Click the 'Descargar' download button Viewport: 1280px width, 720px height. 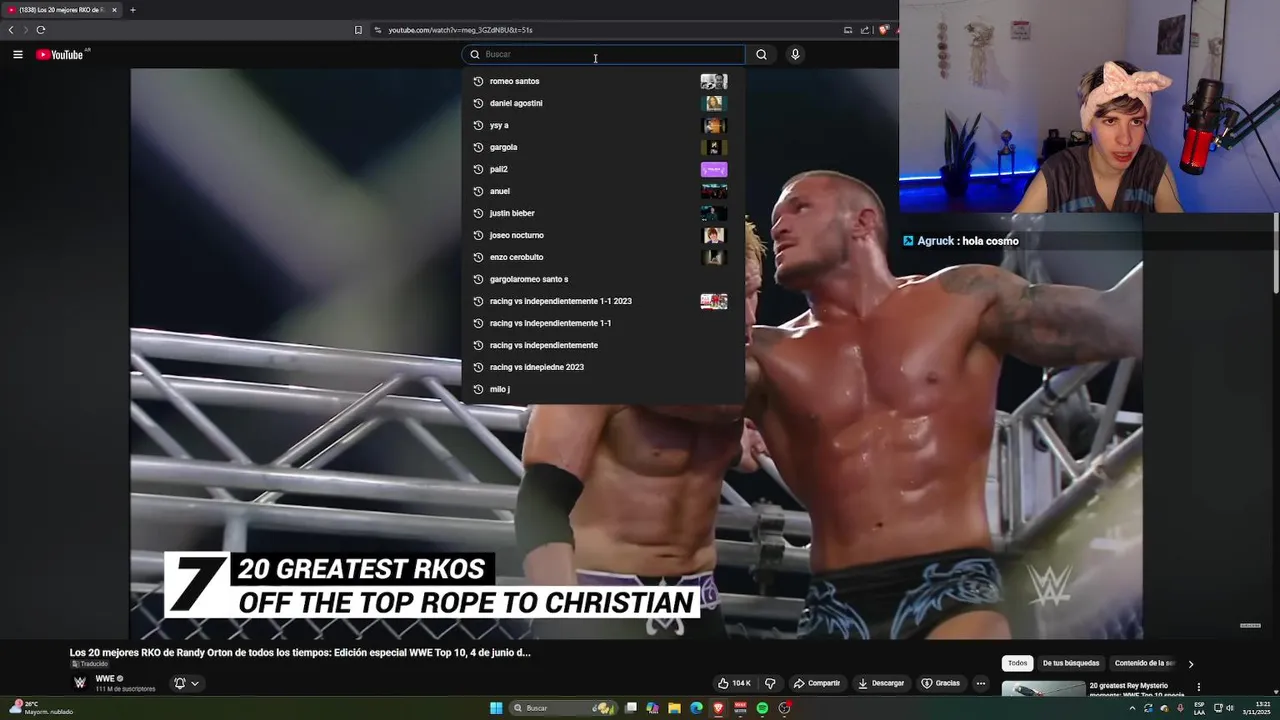[x=881, y=683]
